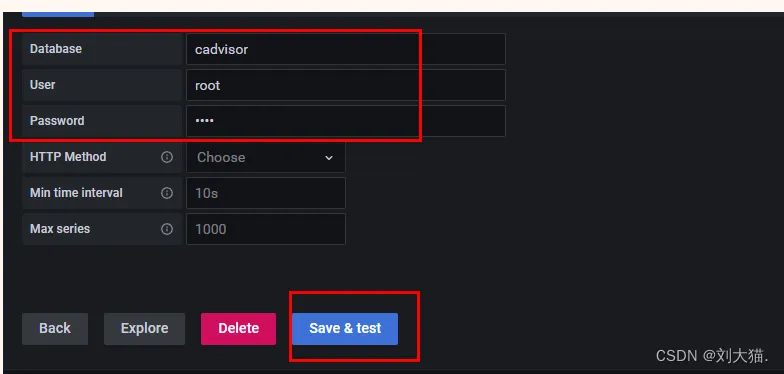Click the info icon beside Max series
784x374 pixels.
click(x=166, y=229)
